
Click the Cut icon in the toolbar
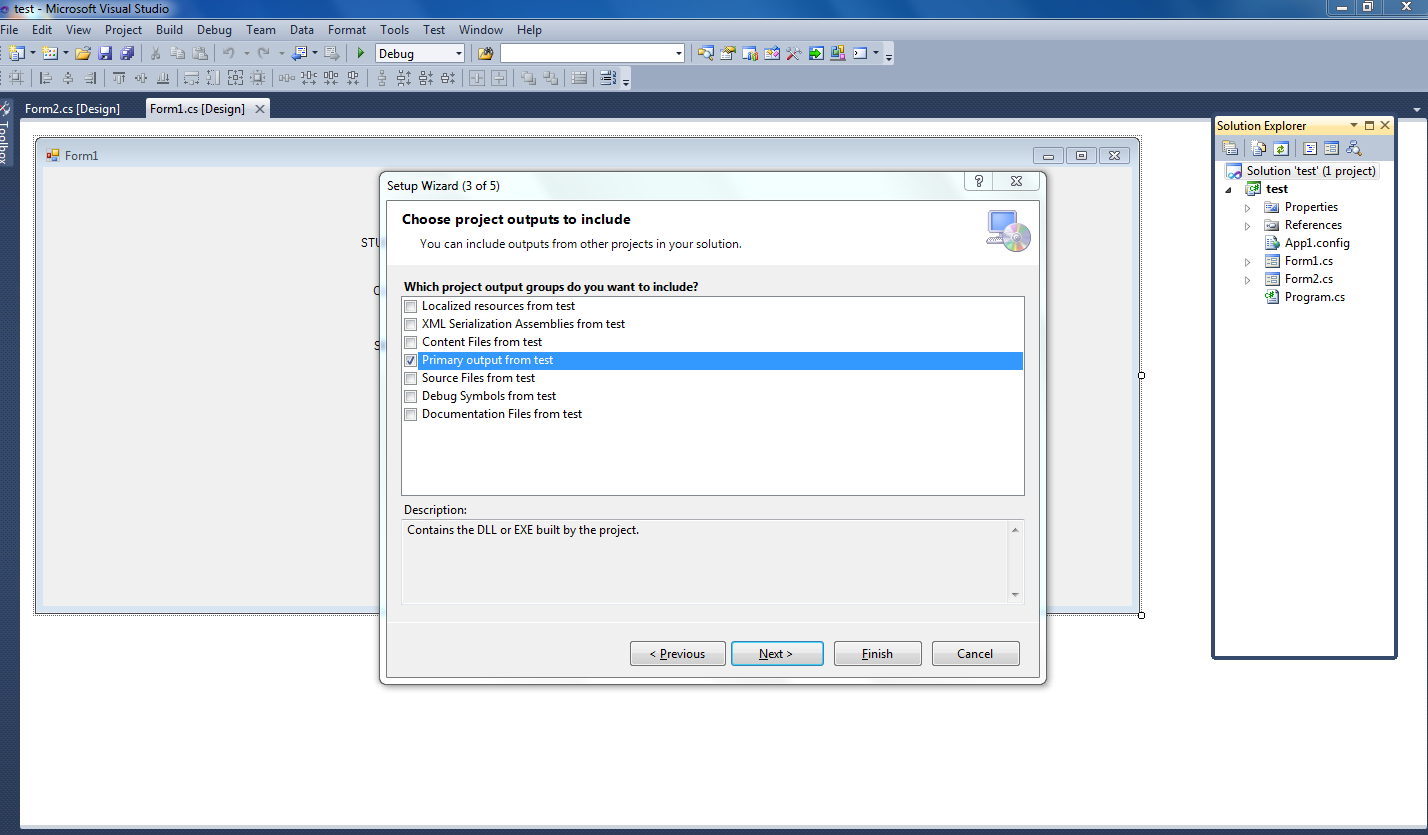(155, 52)
